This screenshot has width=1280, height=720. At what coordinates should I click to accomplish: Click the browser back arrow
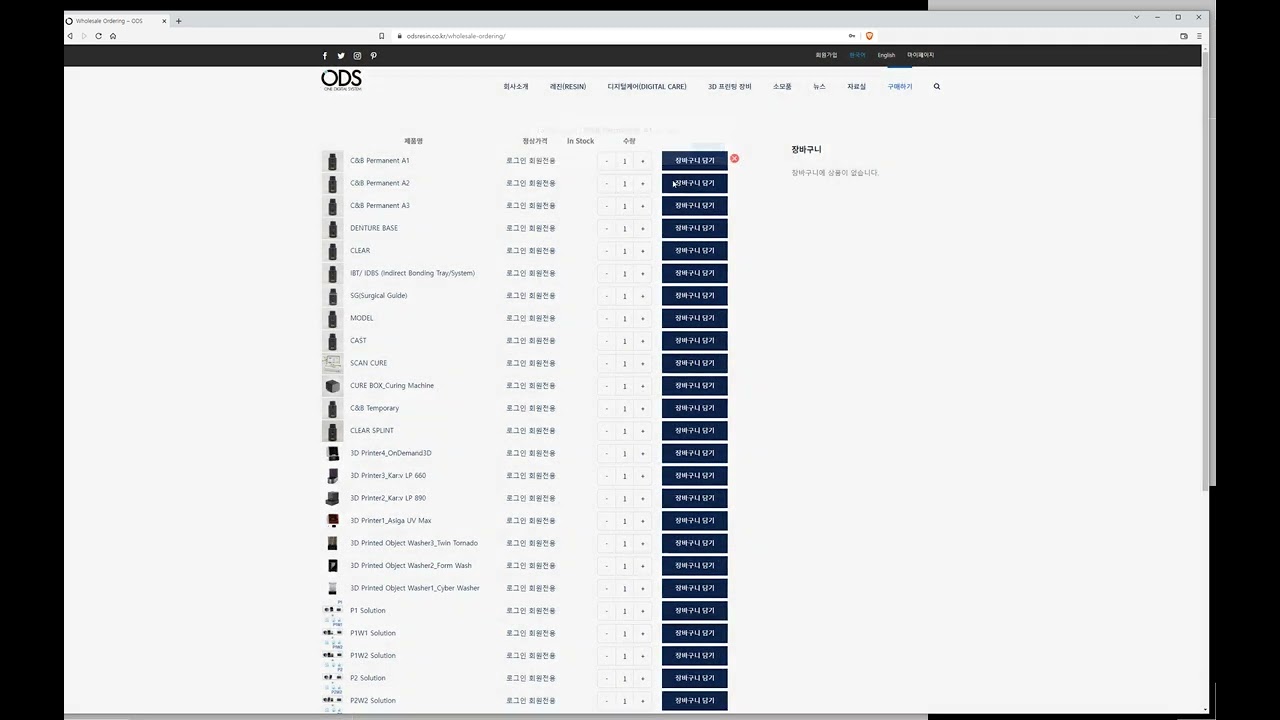click(69, 36)
